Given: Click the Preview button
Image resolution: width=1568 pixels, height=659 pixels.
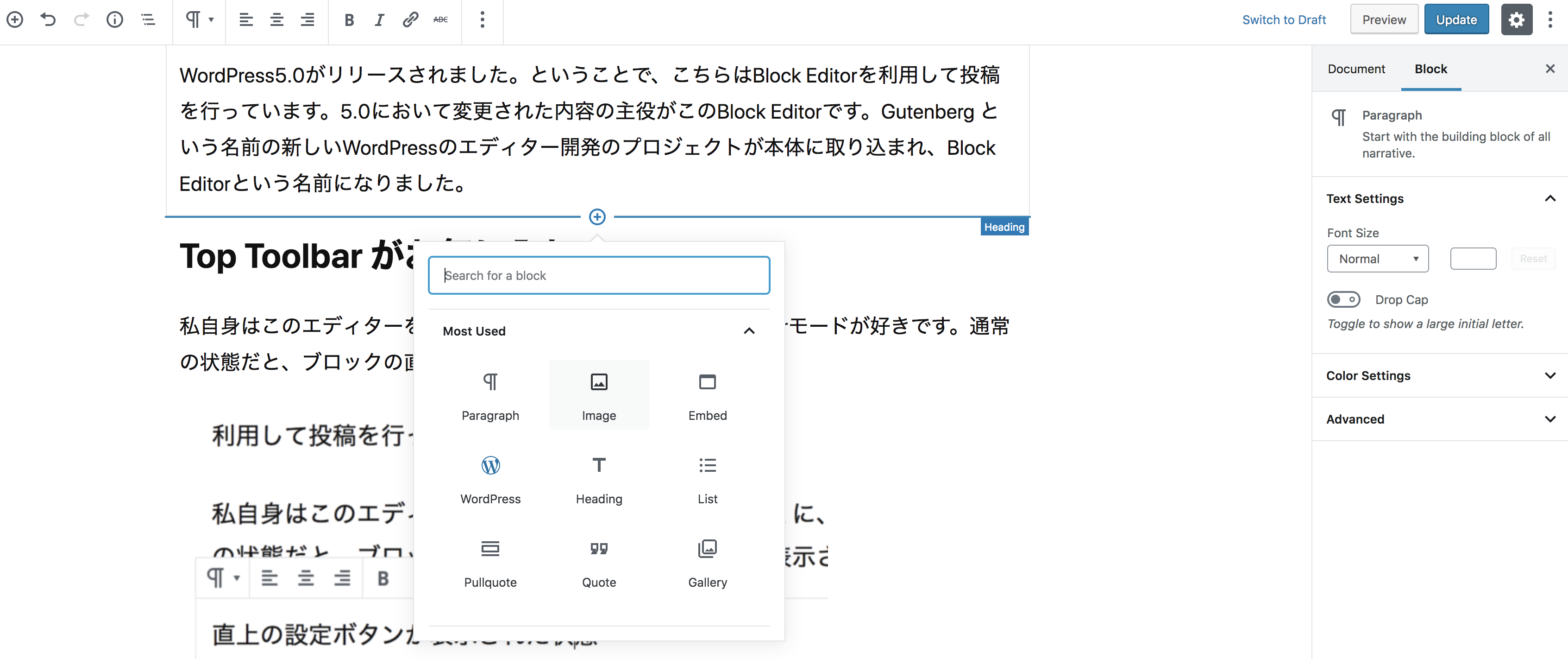Looking at the screenshot, I should click(1384, 19).
